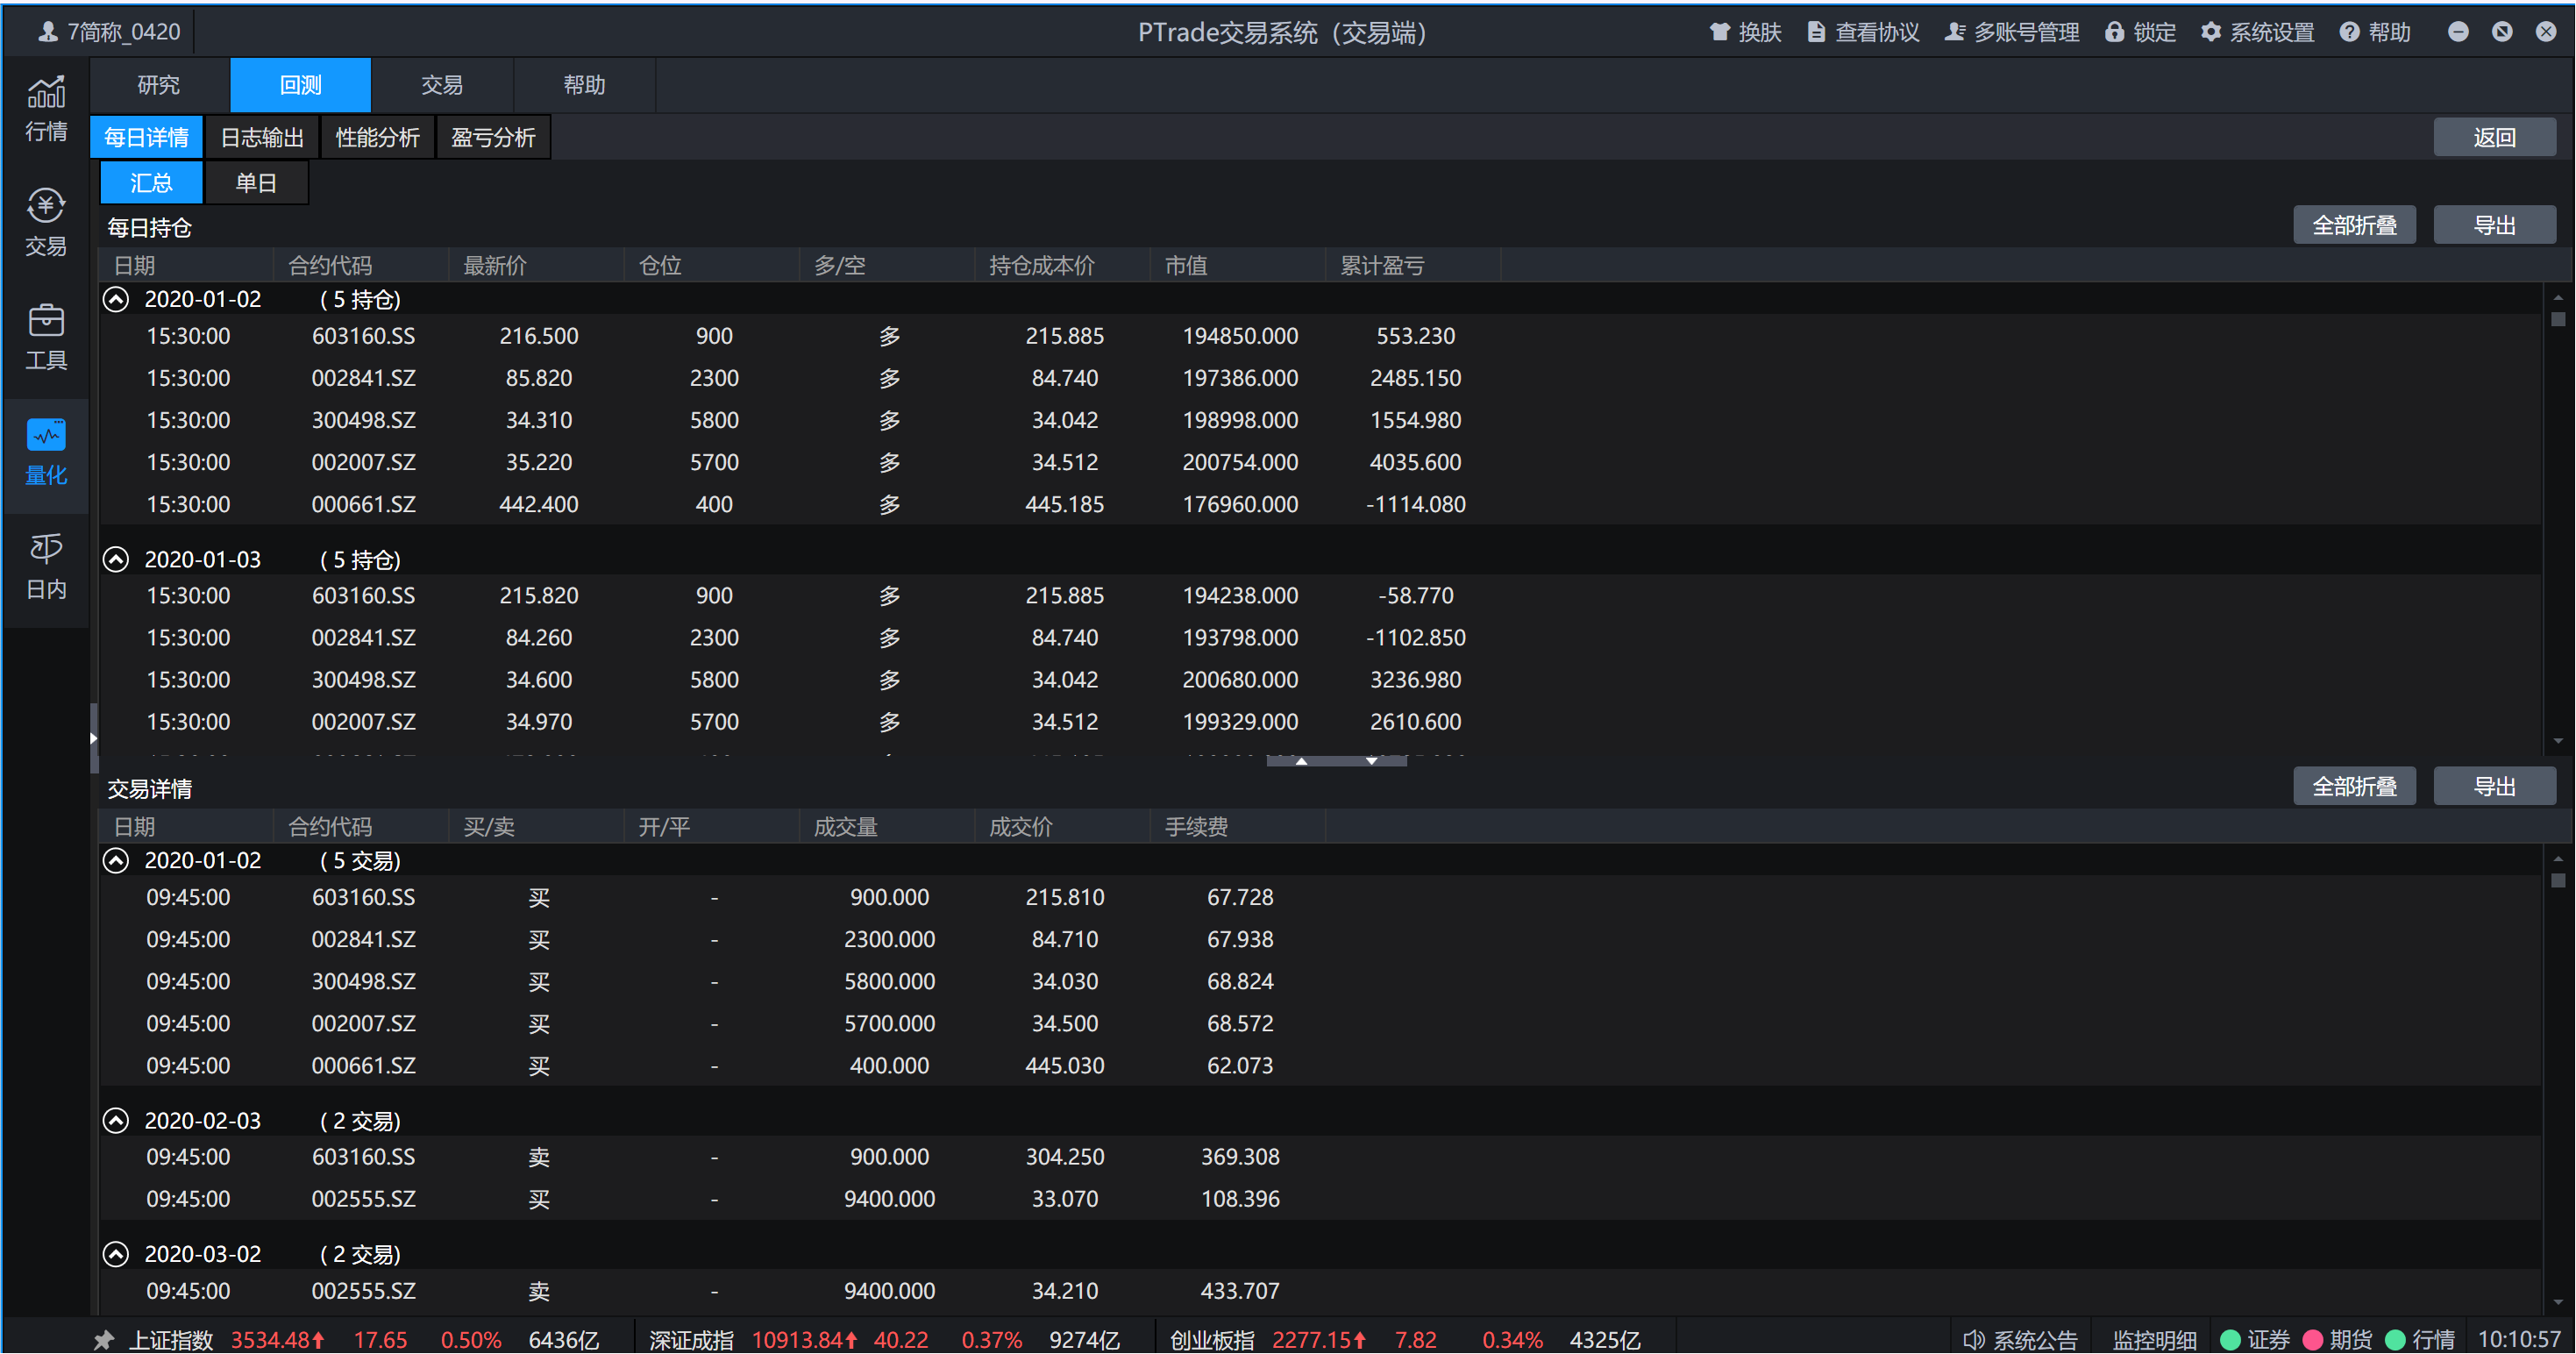
Task: Open the 系统公告 speaker announcement
Action: pos(1974,1339)
